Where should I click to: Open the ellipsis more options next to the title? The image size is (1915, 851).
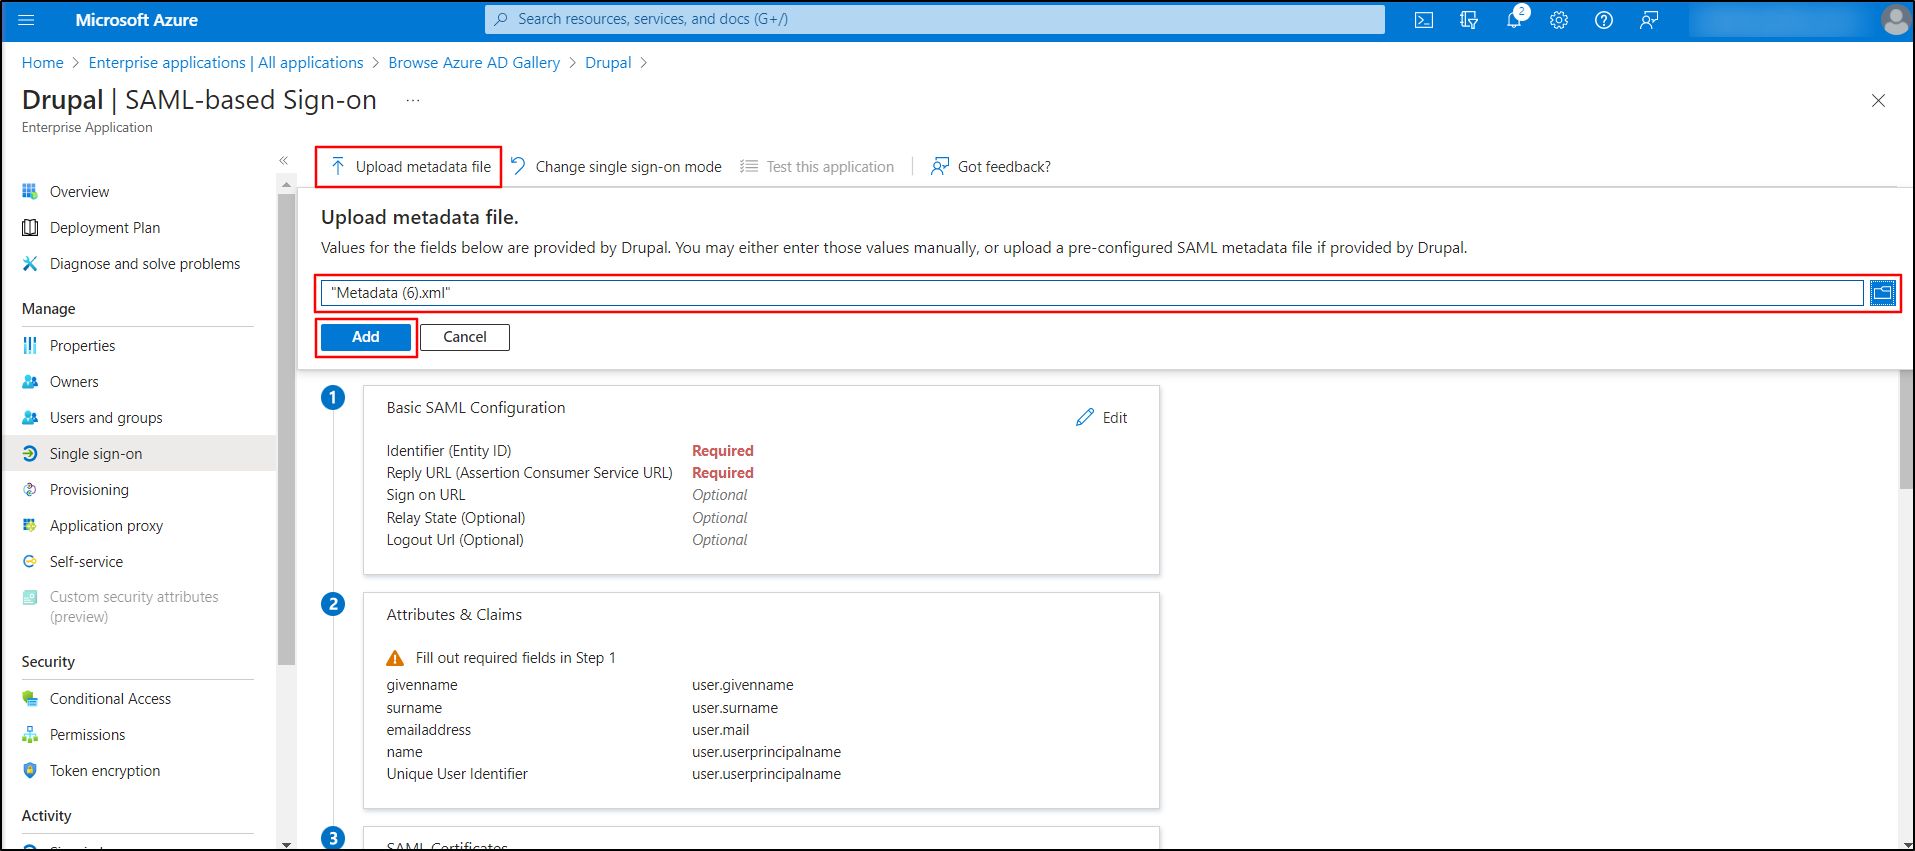click(413, 100)
